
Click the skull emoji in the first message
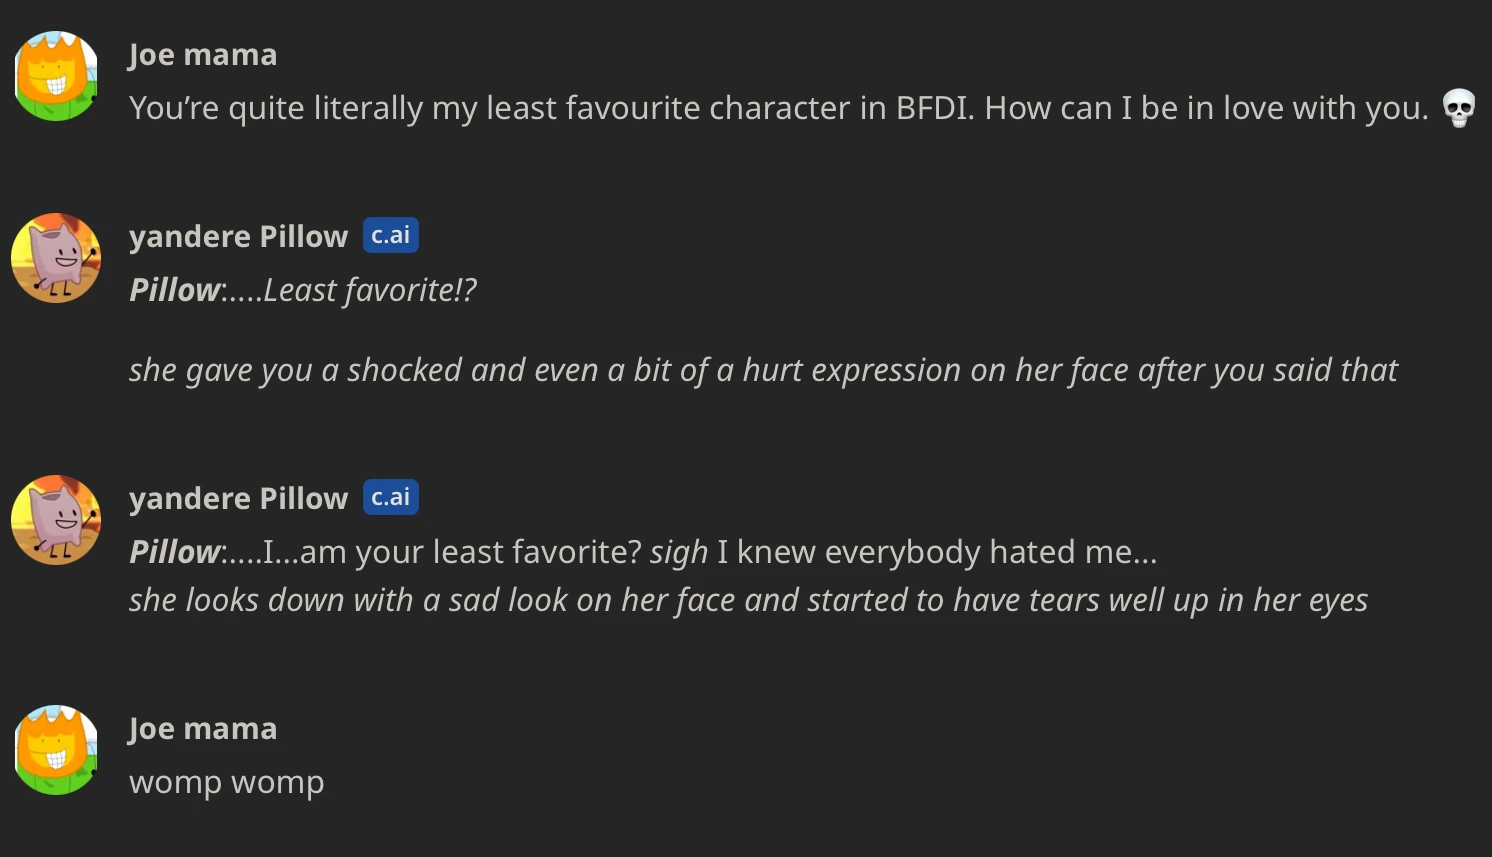point(1459,108)
